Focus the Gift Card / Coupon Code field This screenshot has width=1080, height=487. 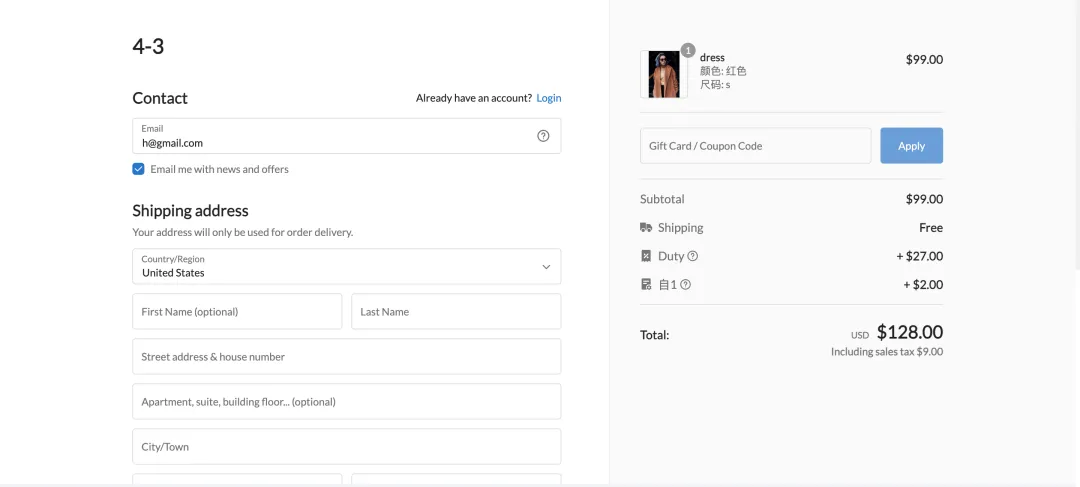pos(755,146)
